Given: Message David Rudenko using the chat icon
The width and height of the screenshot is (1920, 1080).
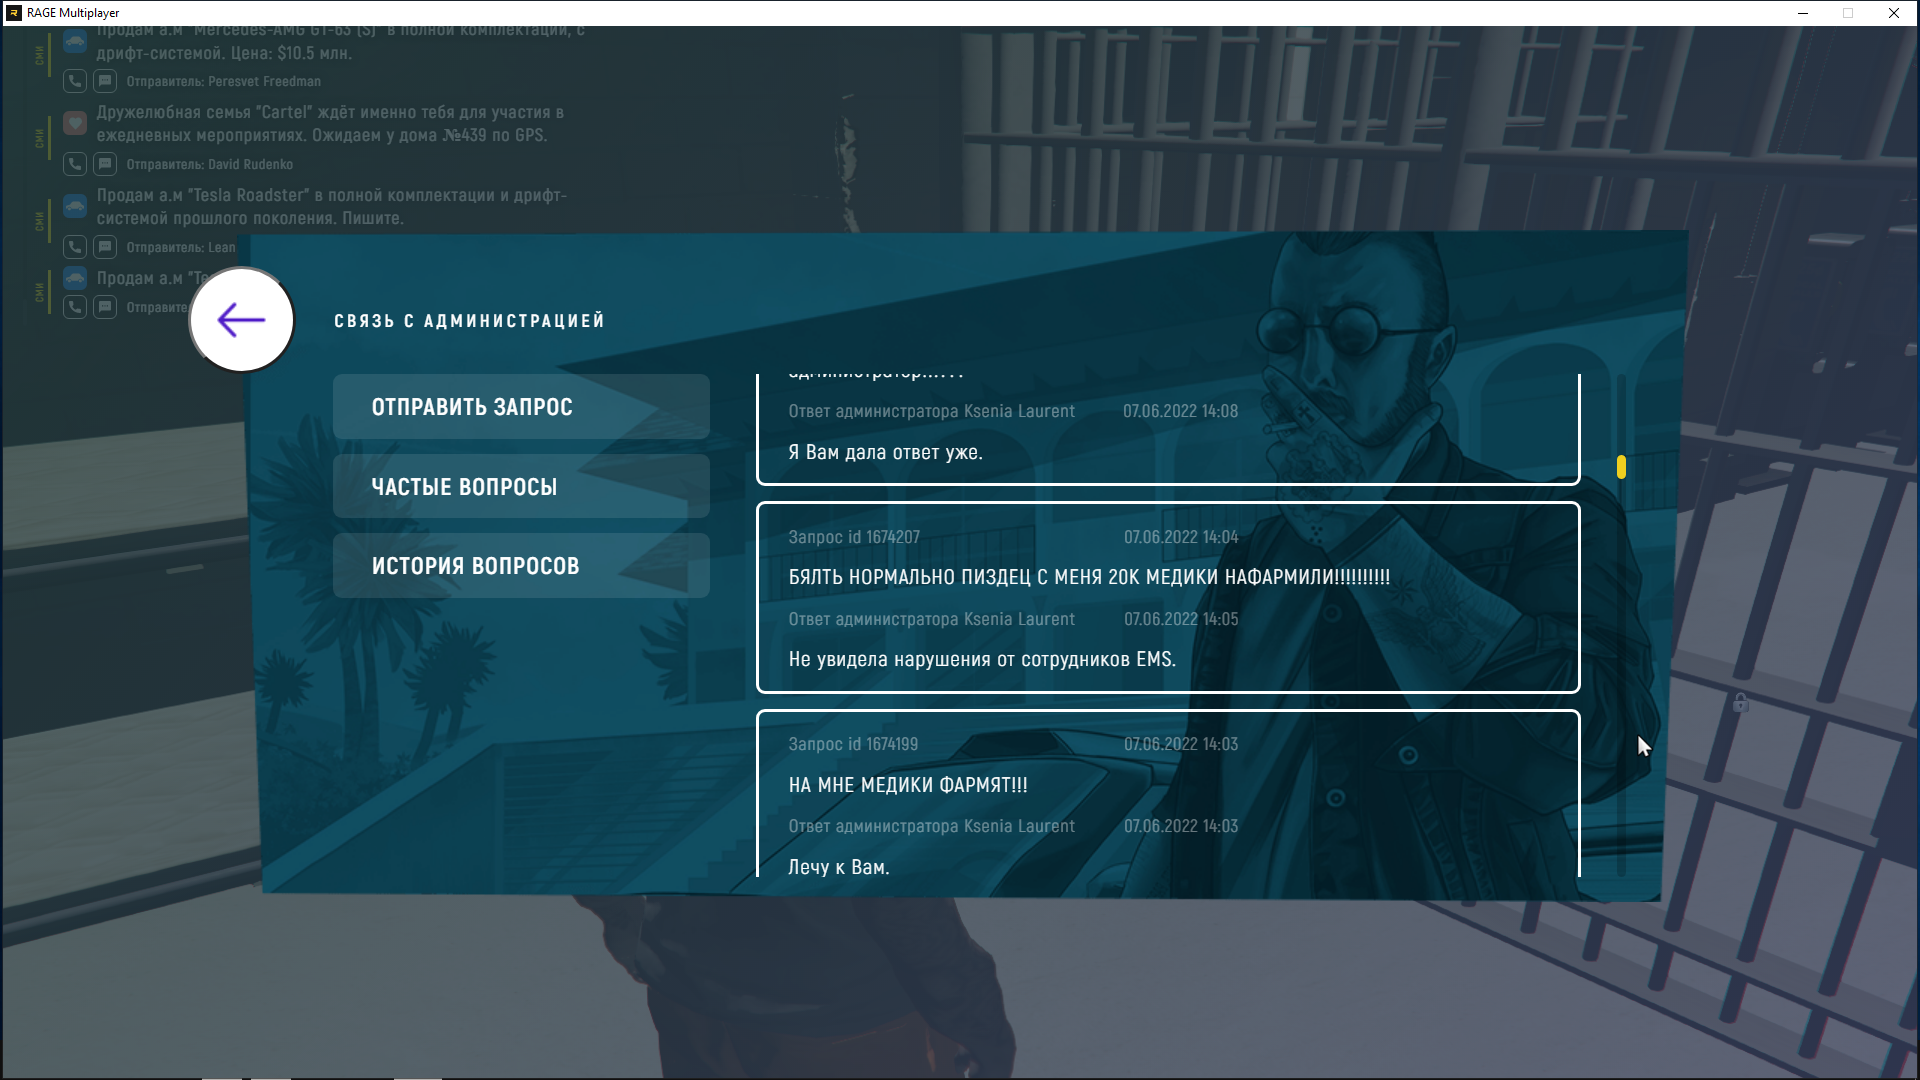Looking at the screenshot, I should (x=105, y=164).
